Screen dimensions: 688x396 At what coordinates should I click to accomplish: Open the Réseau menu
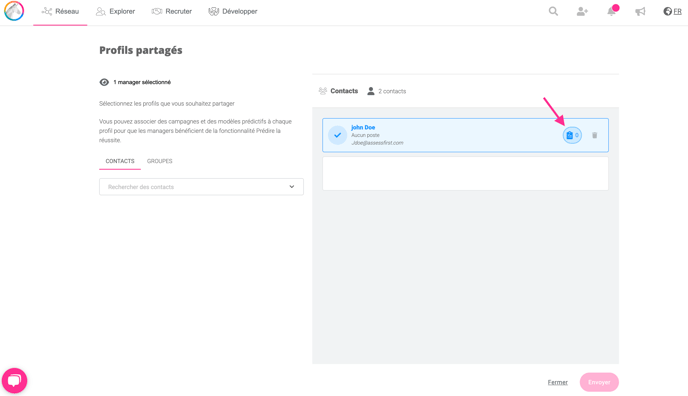tap(60, 11)
